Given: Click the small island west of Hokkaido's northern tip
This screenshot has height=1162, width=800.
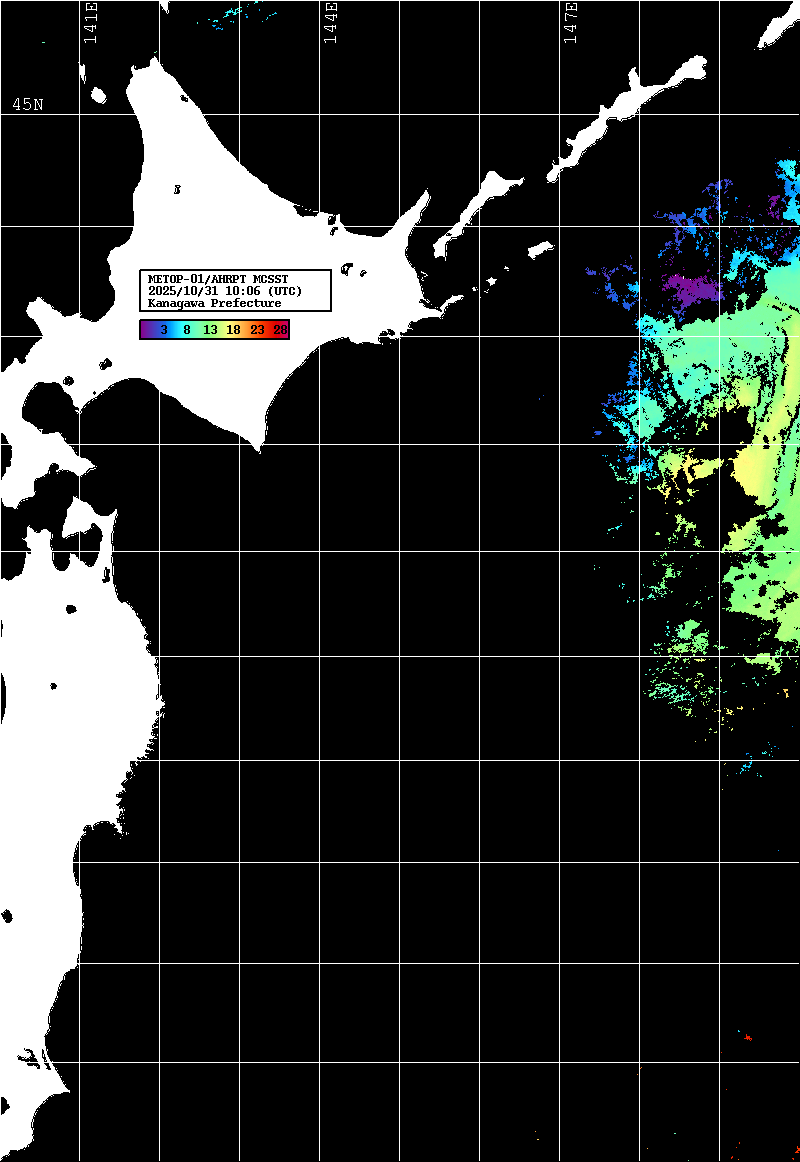Looking at the screenshot, I should pyautogui.click(x=97, y=95).
